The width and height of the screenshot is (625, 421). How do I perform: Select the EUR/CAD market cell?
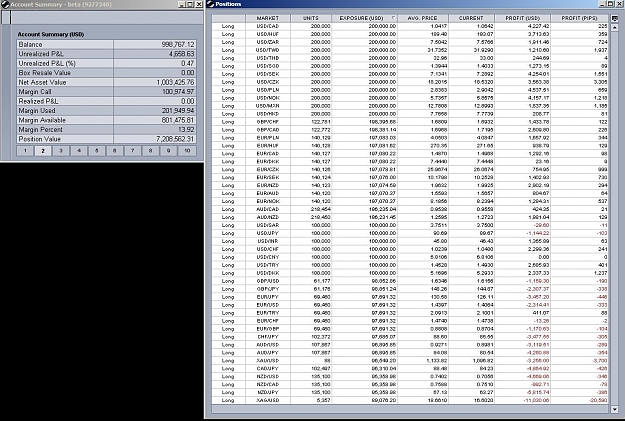pyautogui.click(x=268, y=154)
